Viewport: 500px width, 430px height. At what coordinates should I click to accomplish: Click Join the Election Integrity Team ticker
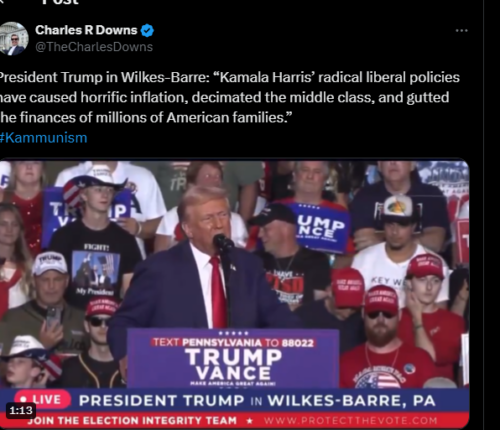click(132, 421)
